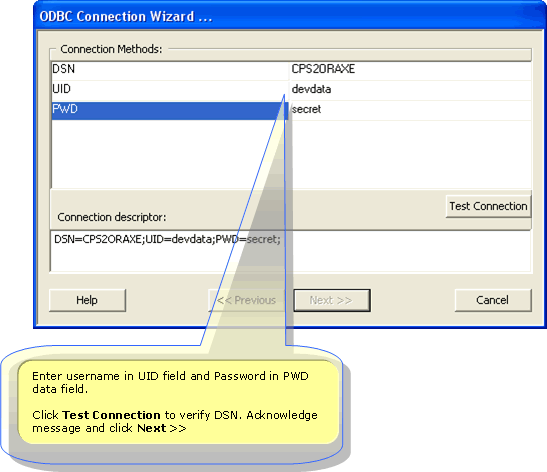Click the yellow instruction callout text
The image size is (547, 472).
(x=175, y=402)
